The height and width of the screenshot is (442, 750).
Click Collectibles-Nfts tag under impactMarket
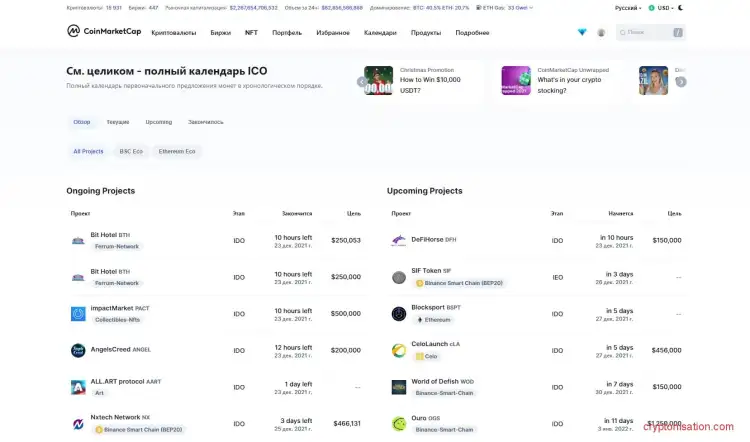point(117,320)
